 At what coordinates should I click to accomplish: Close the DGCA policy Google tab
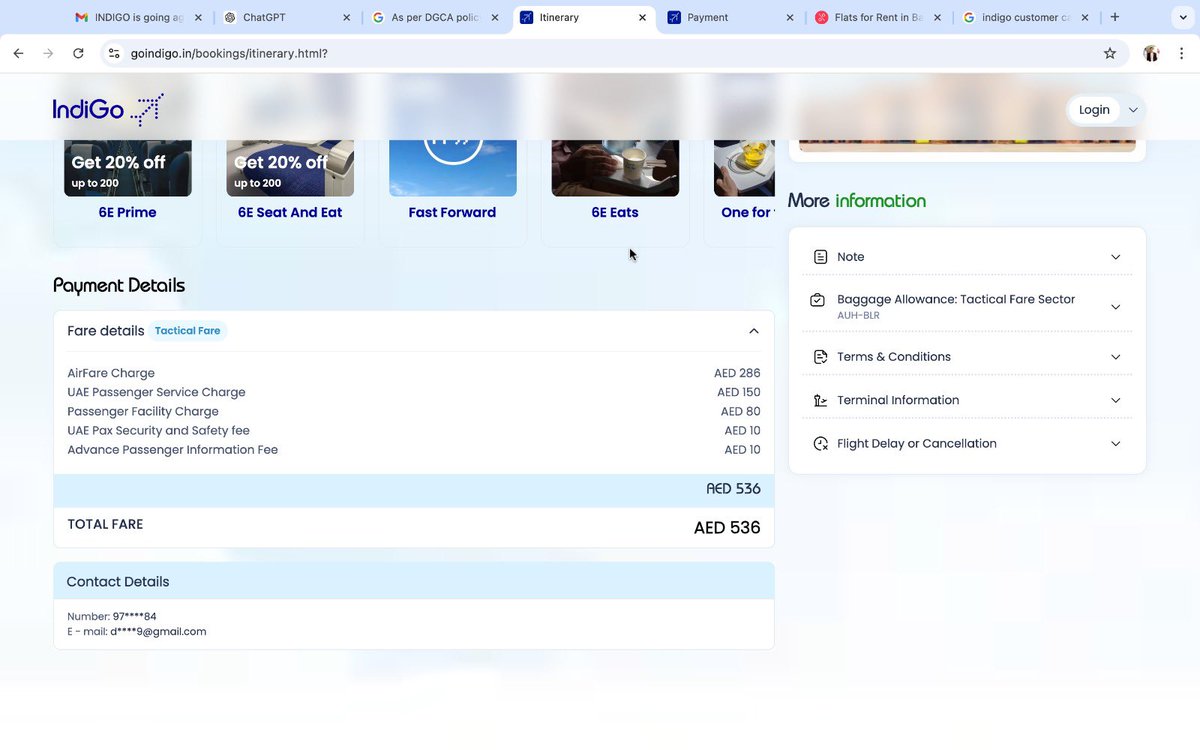(x=494, y=17)
